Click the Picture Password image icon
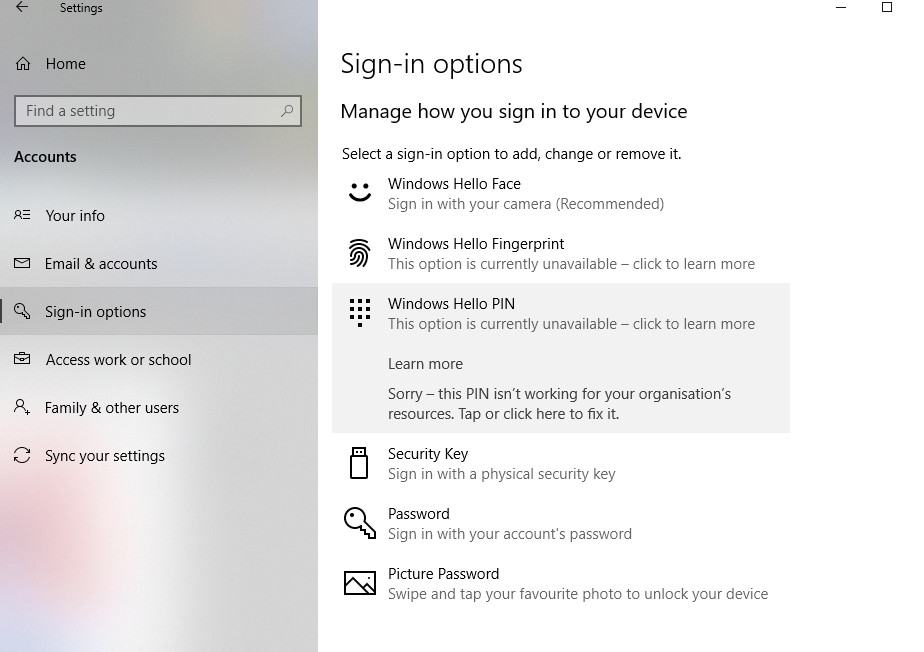 pyautogui.click(x=359, y=583)
